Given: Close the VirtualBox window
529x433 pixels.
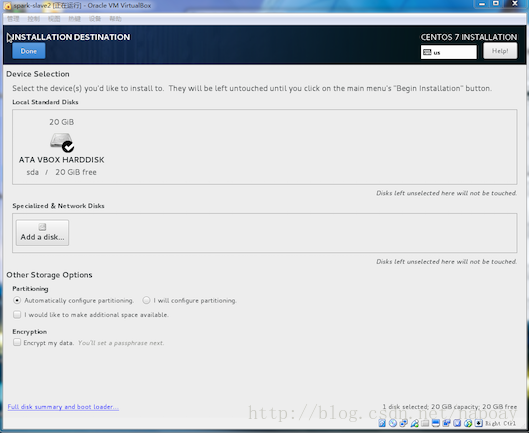Looking at the screenshot, I should pos(515,4).
